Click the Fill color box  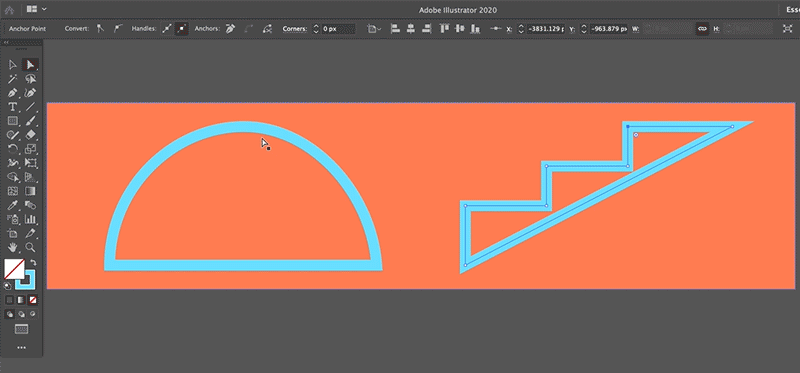coord(14,269)
